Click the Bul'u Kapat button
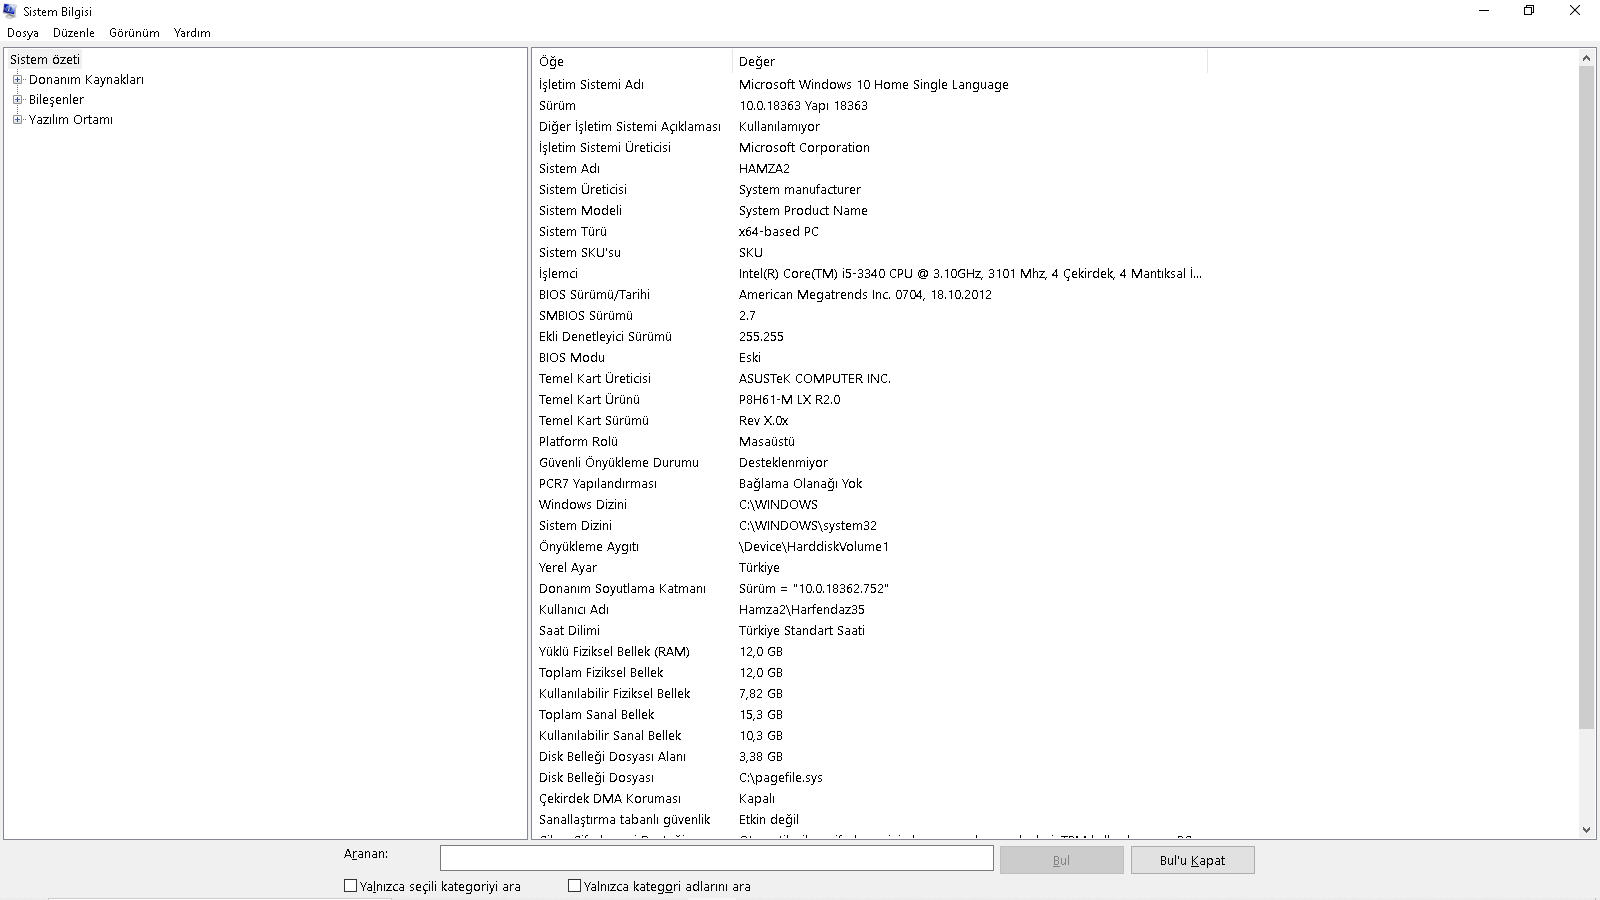 pyautogui.click(x=1192, y=860)
